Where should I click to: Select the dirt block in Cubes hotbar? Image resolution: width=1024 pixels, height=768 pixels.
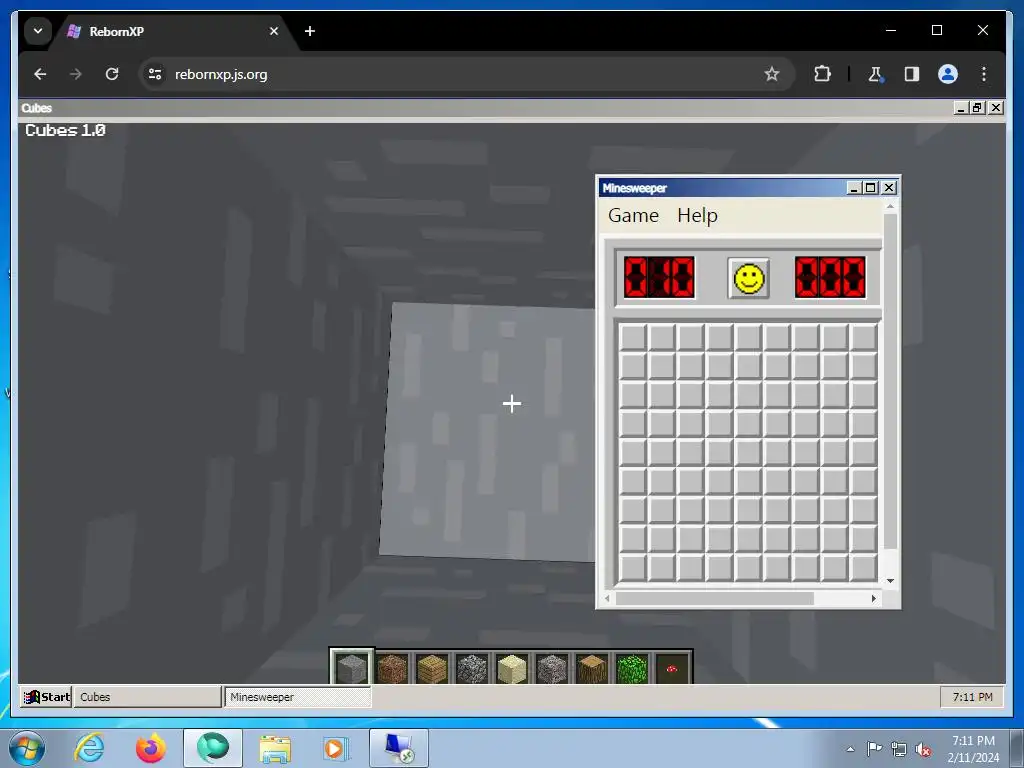pyautogui.click(x=392, y=668)
